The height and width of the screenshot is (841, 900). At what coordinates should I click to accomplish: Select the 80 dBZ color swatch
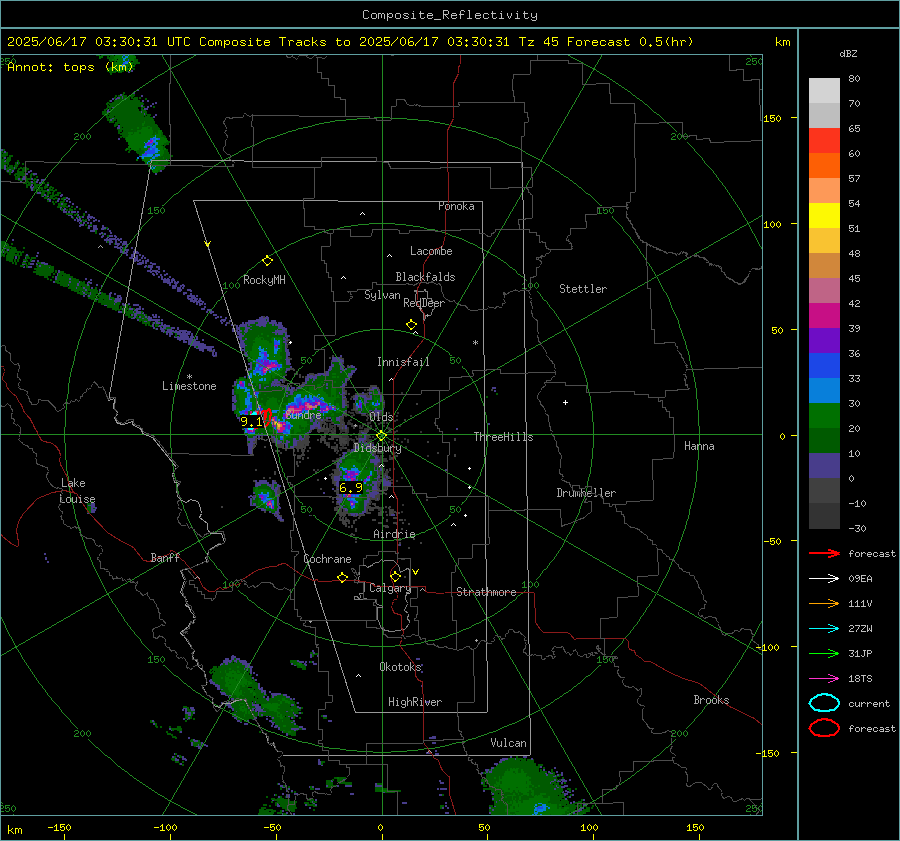[824, 90]
